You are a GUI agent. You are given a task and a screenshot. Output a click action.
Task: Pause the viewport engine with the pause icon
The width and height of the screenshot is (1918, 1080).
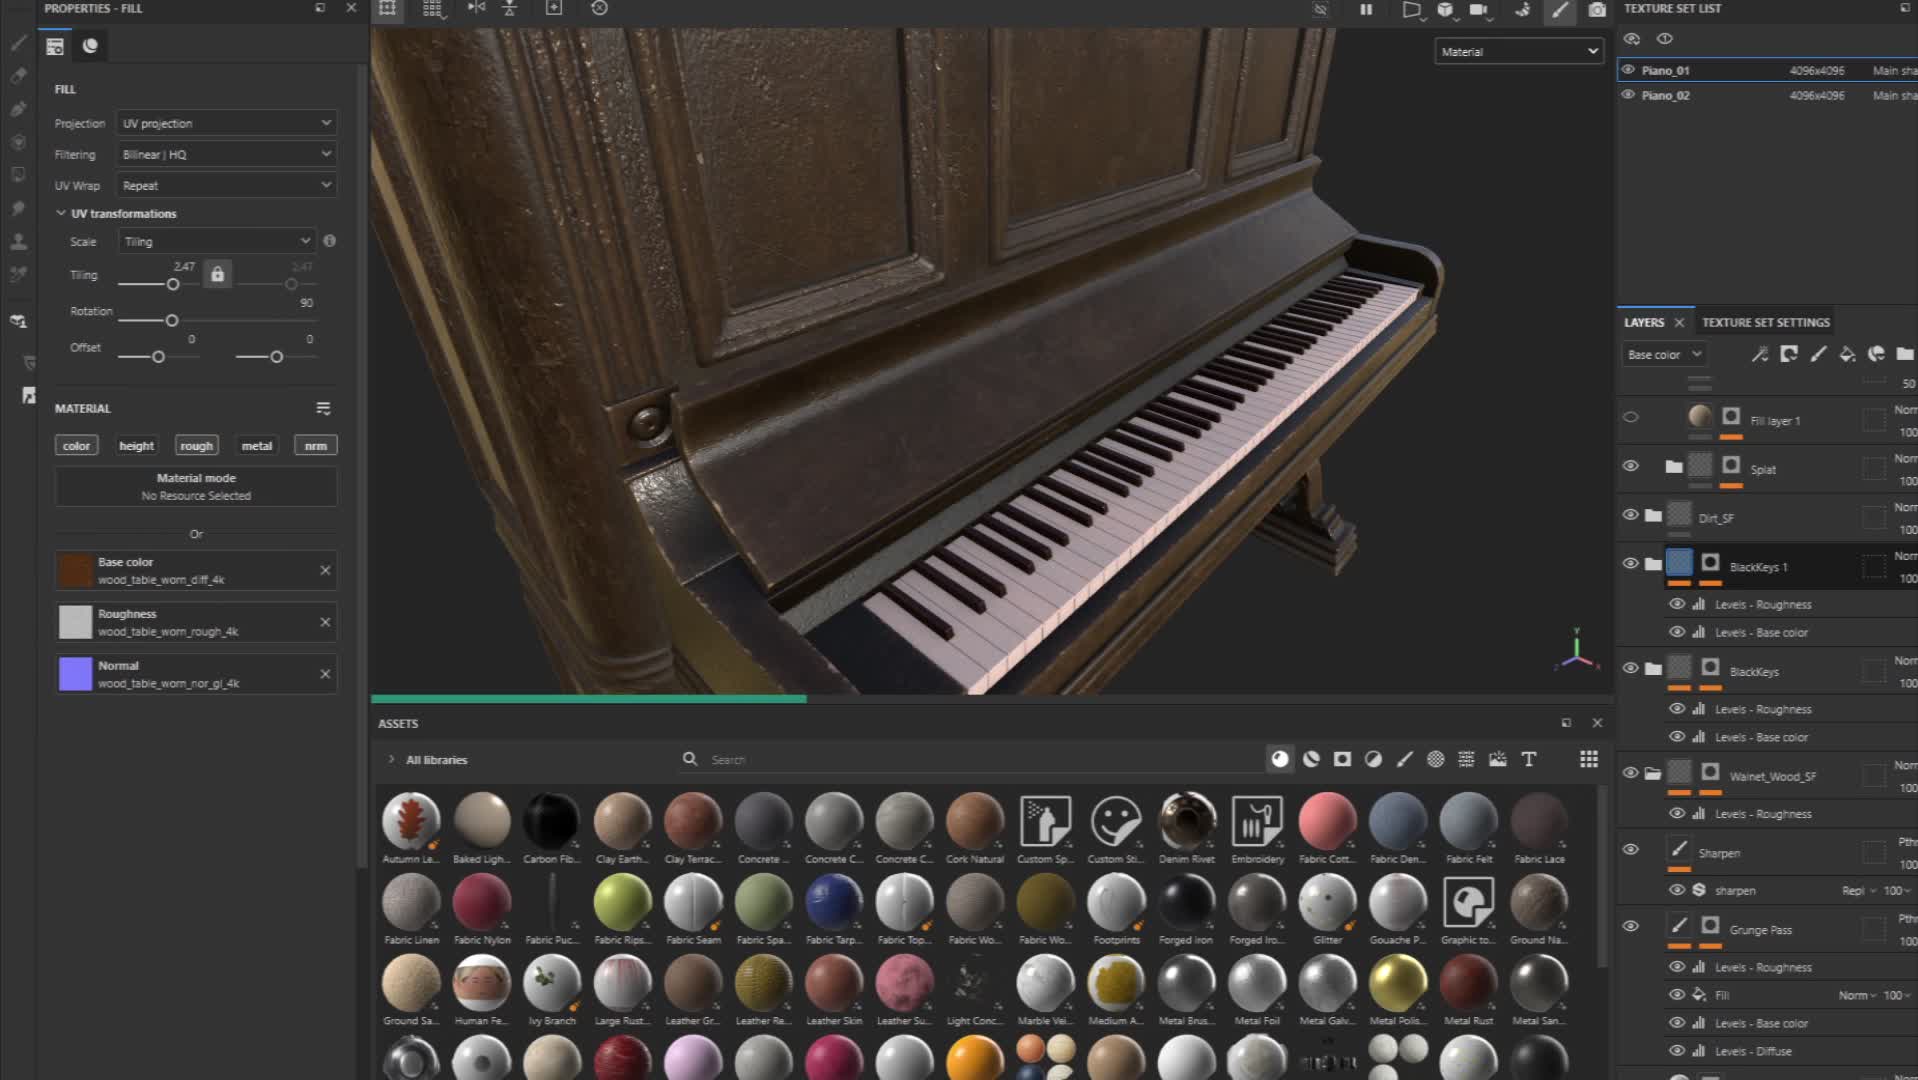click(x=1366, y=10)
